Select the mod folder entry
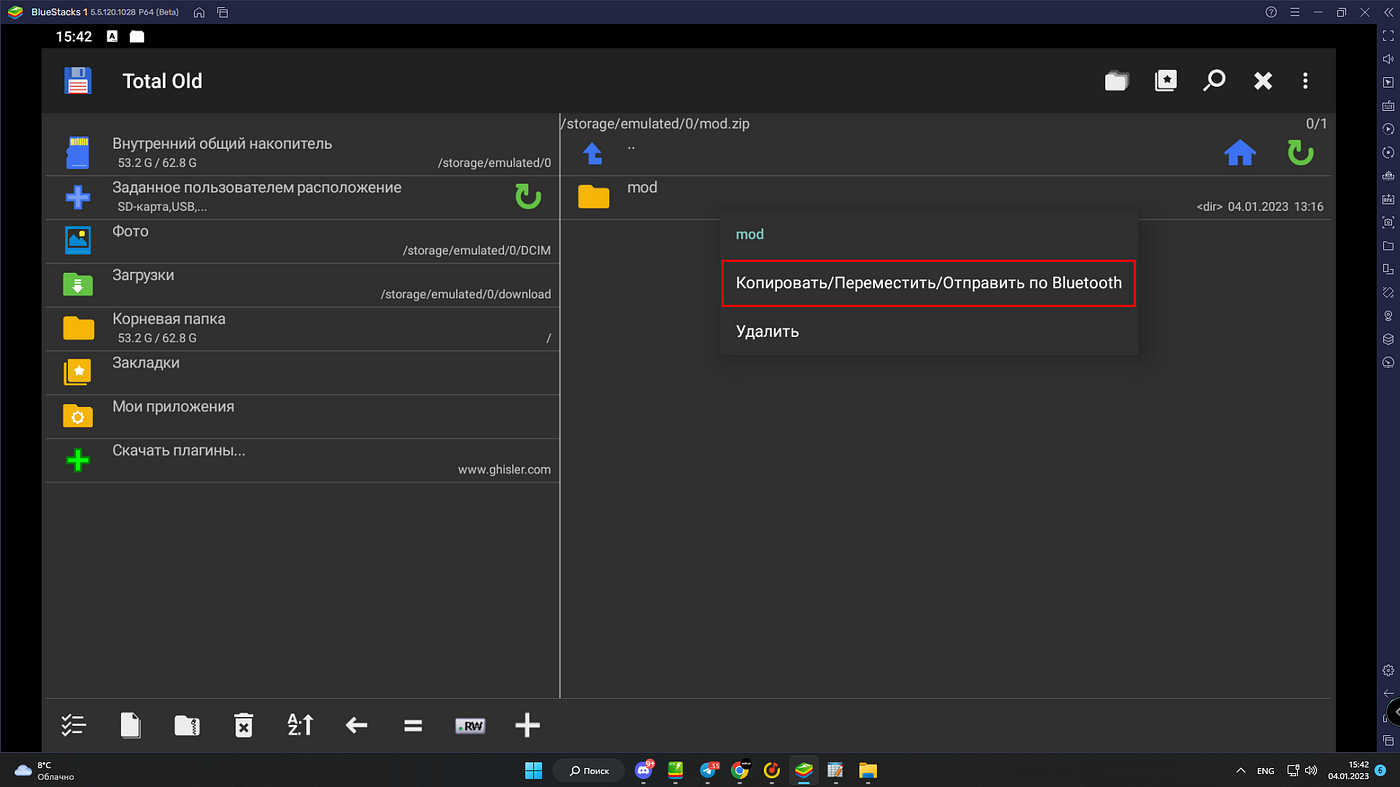This screenshot has height=787, width=1400. pos(946,197)
